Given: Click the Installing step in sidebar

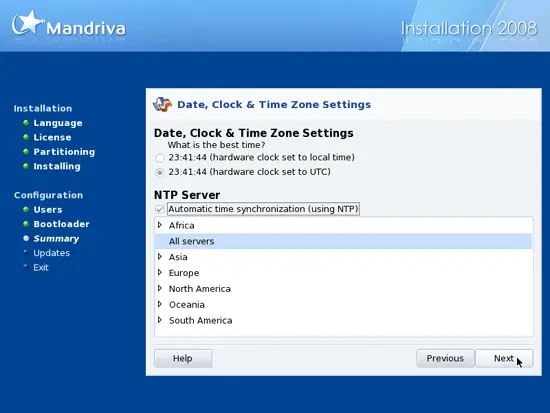Looking at the screenshot, I should (57, 166).
